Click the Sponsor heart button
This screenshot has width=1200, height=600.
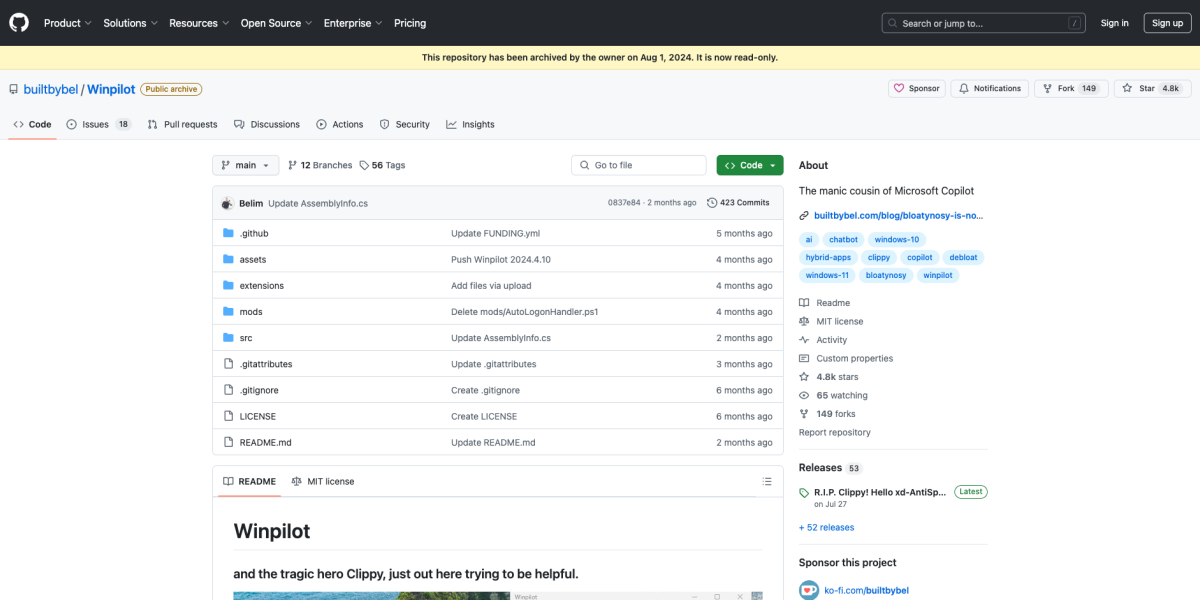pyautogui.click(x=916, y=88)
